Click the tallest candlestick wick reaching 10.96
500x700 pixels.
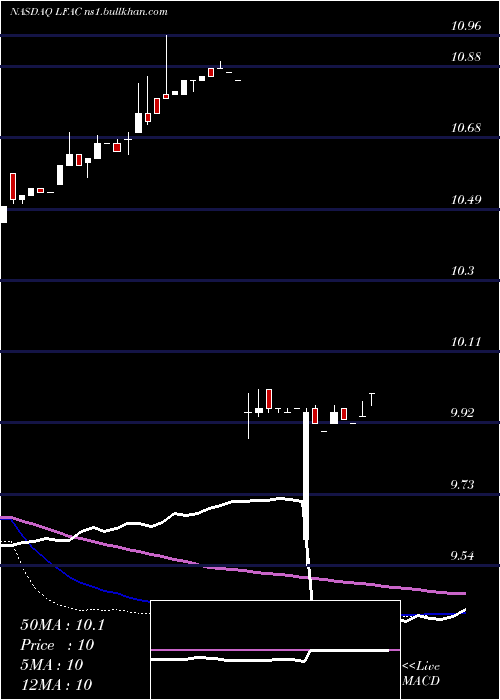[x=166, y=66]
